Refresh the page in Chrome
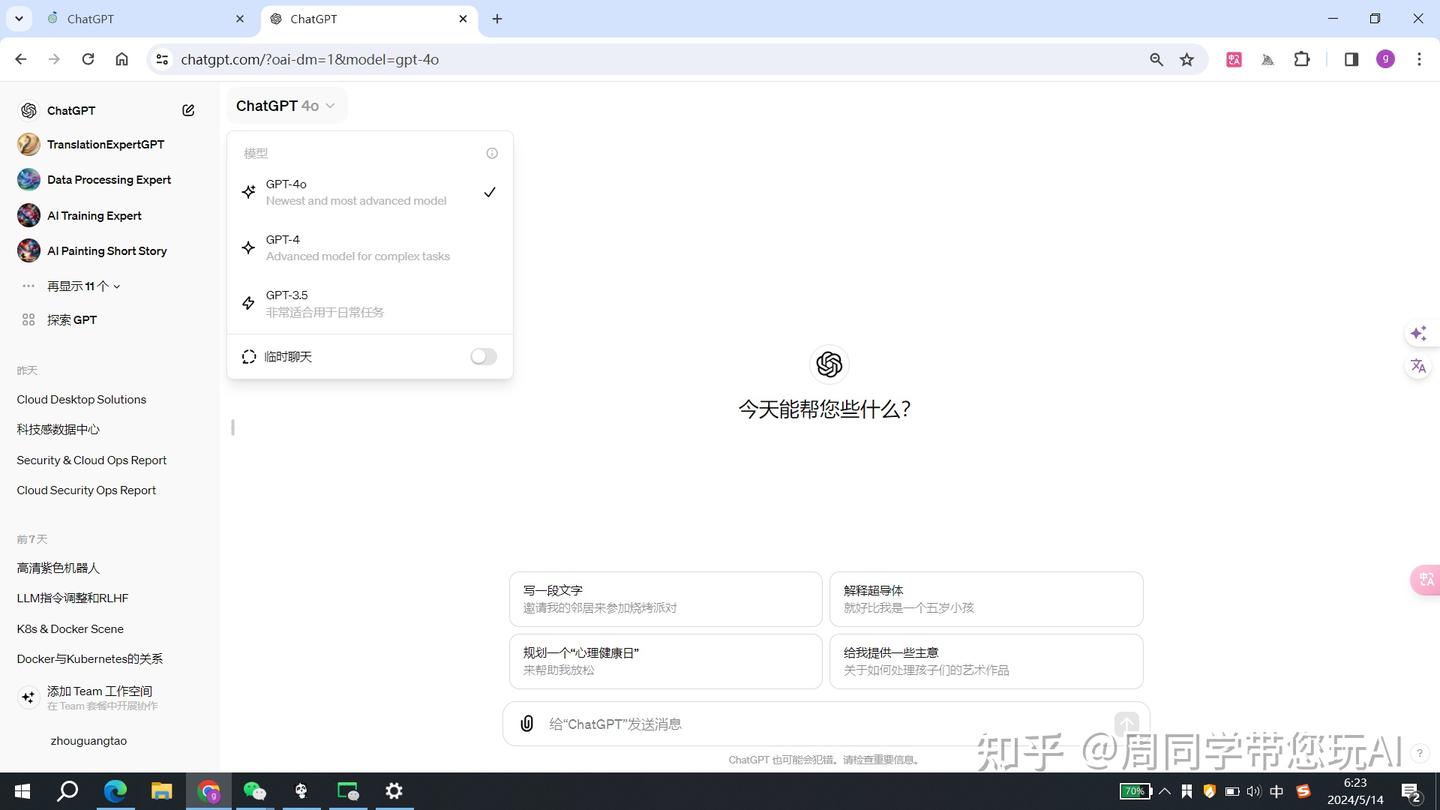 (x=88, y=59)
